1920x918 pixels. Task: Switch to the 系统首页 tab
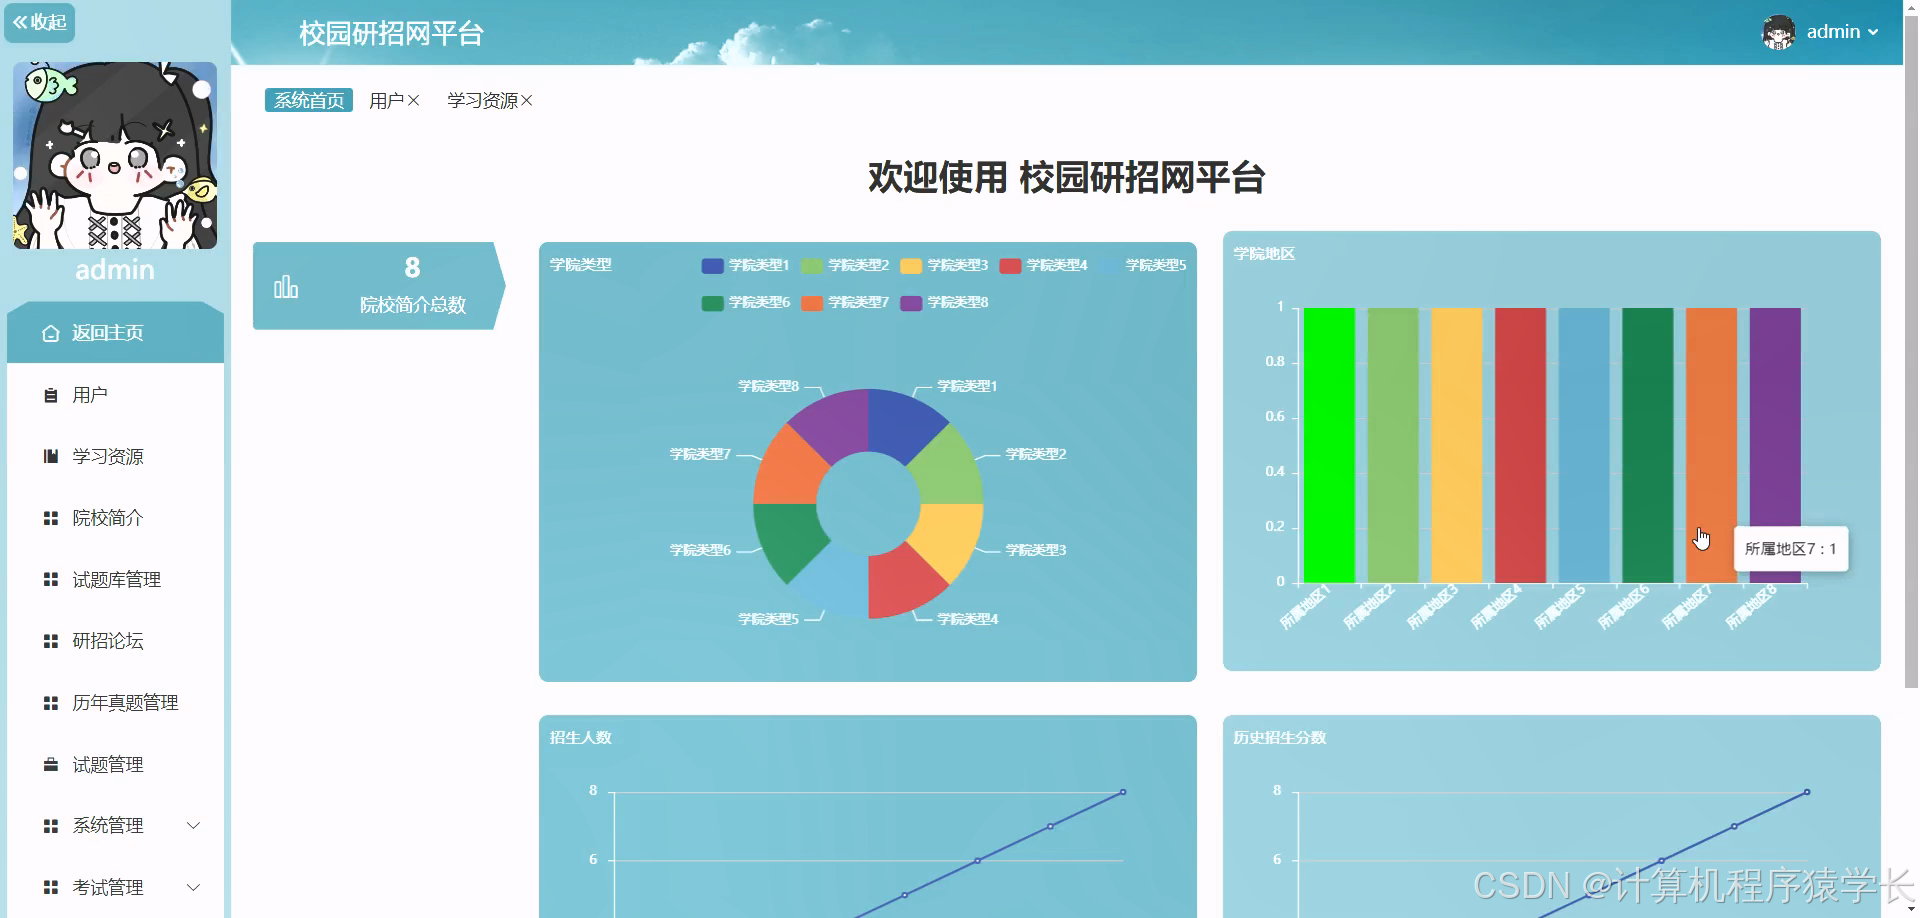pos(307,99)
